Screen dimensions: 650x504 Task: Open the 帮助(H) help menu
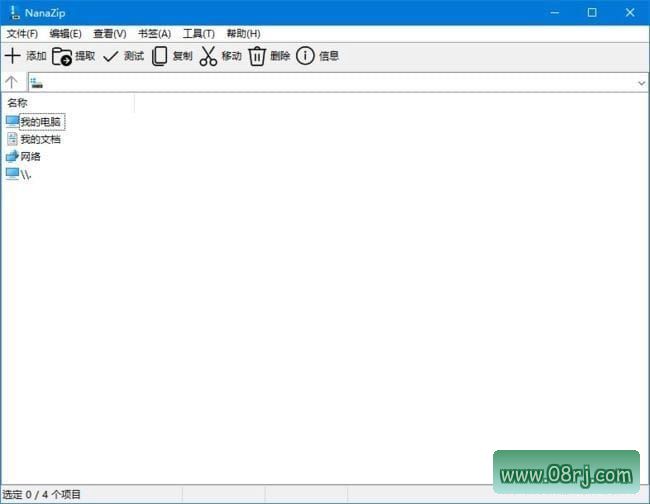[x=243, y=34]
